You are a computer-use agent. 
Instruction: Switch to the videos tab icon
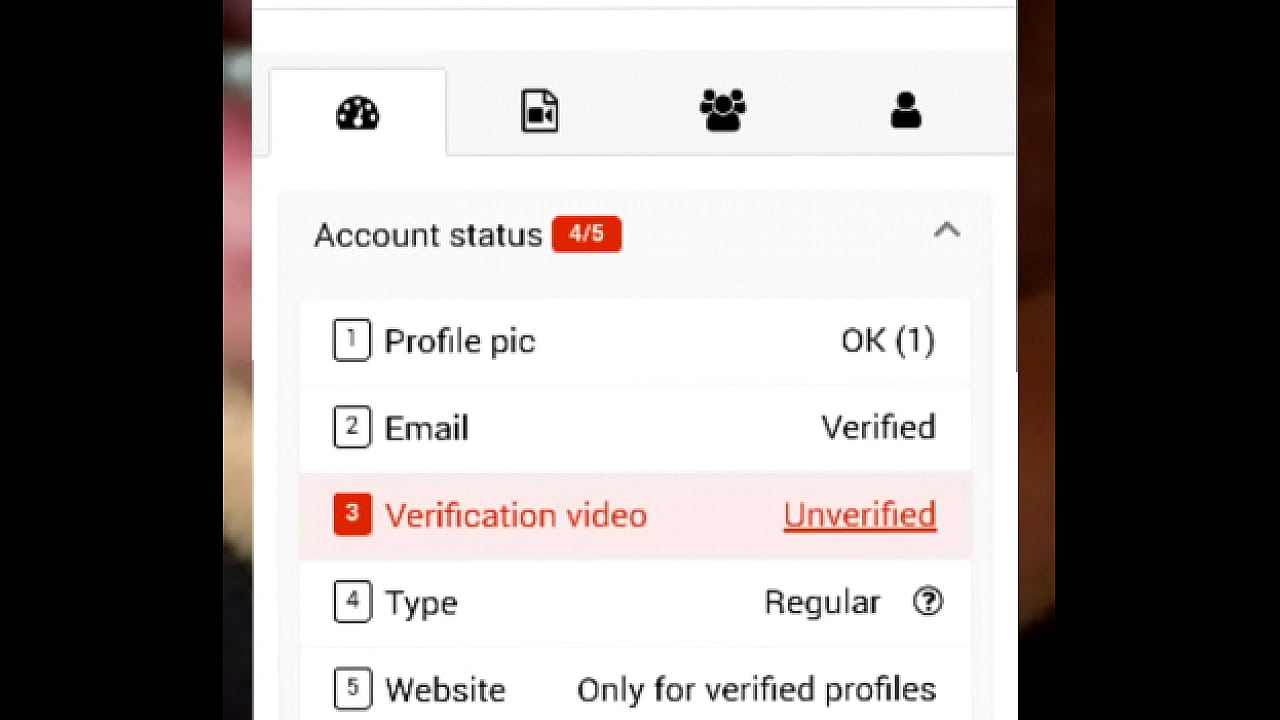coord(540,112)
